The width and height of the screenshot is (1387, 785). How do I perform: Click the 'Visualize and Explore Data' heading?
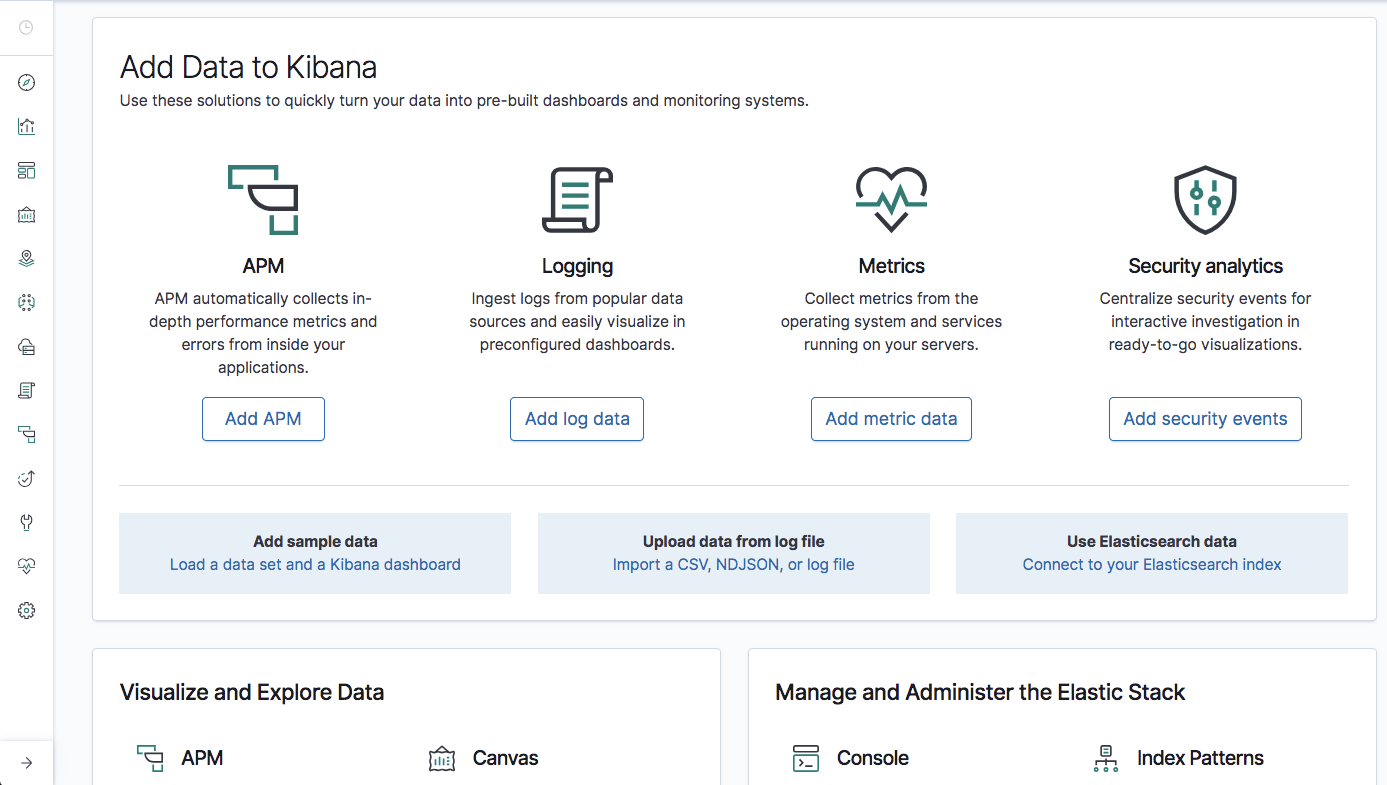252,692
